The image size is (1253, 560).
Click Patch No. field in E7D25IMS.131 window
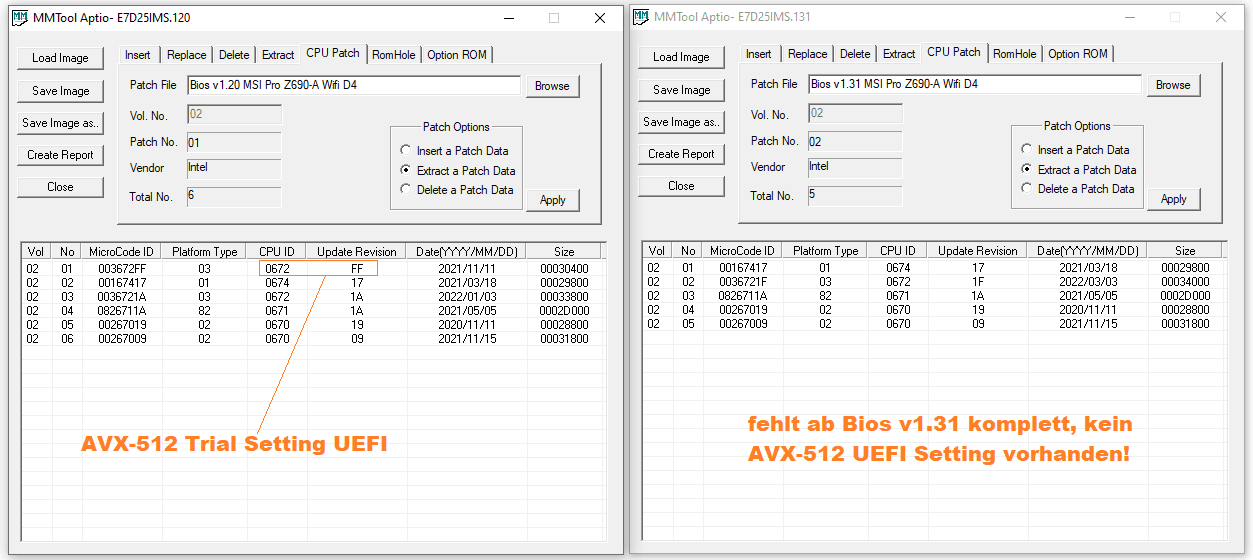855,142
